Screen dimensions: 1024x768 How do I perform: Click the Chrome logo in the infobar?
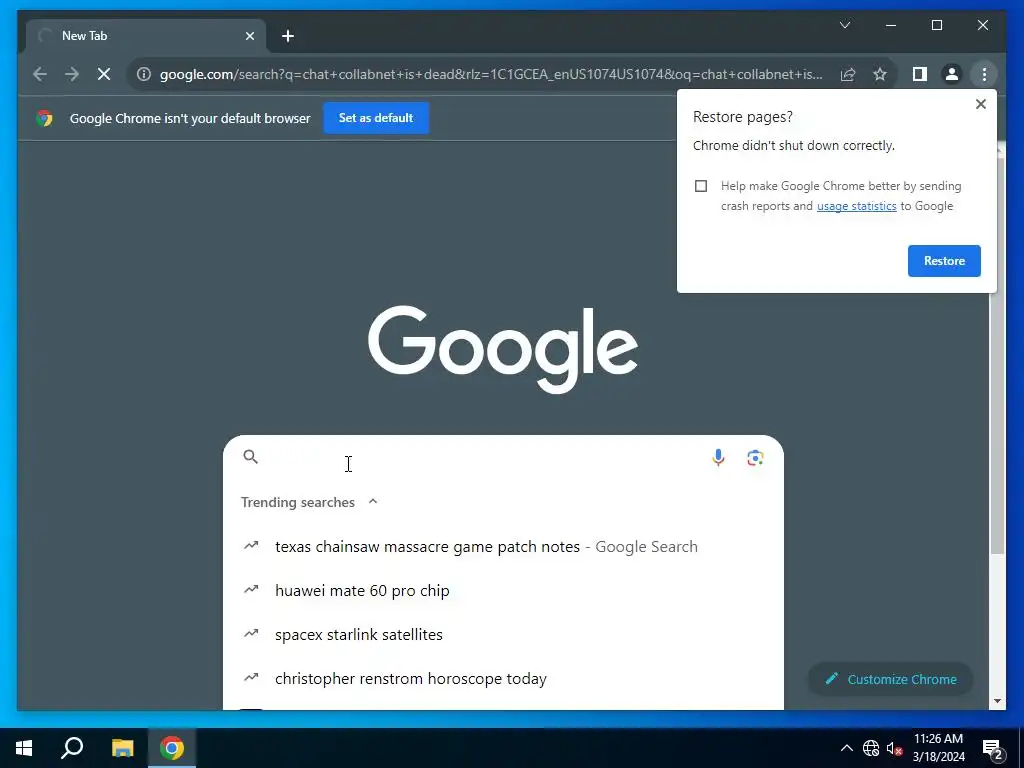pyautogui.click(x=44, y=118)
